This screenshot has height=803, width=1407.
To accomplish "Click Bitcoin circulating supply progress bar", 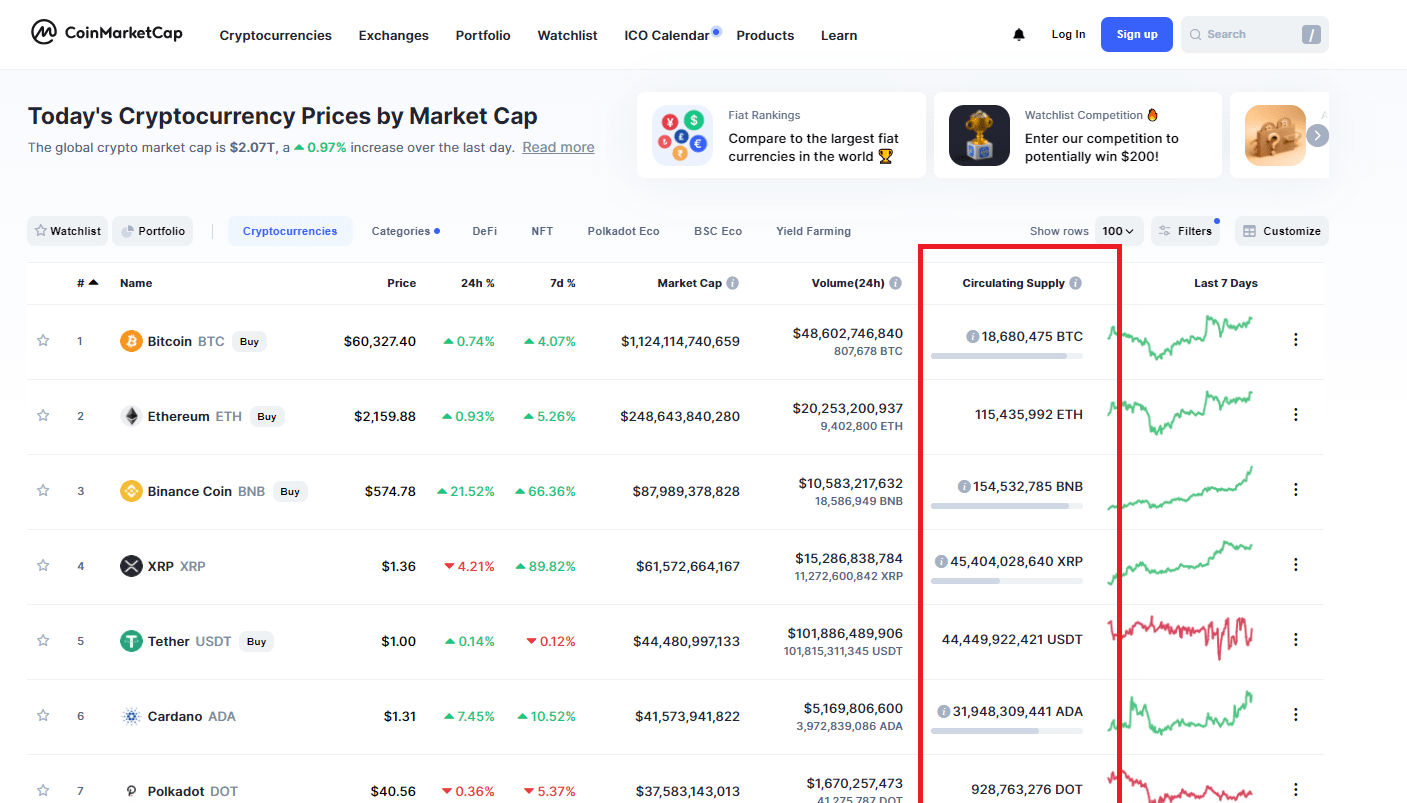I will 1007,356.
